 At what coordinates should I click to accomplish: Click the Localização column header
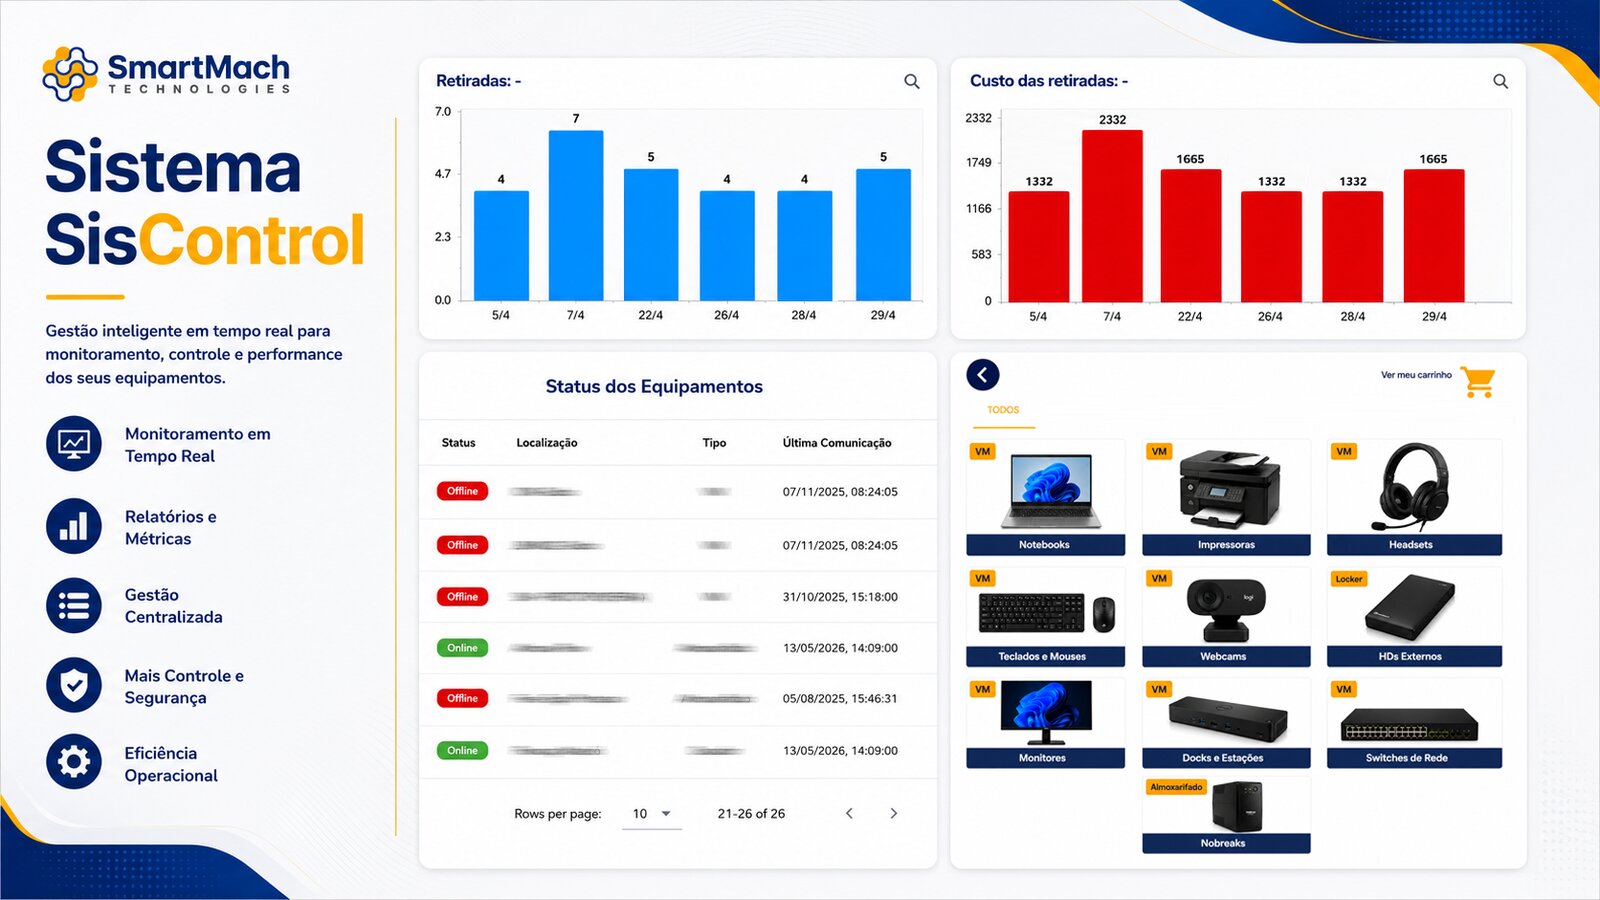546,443
